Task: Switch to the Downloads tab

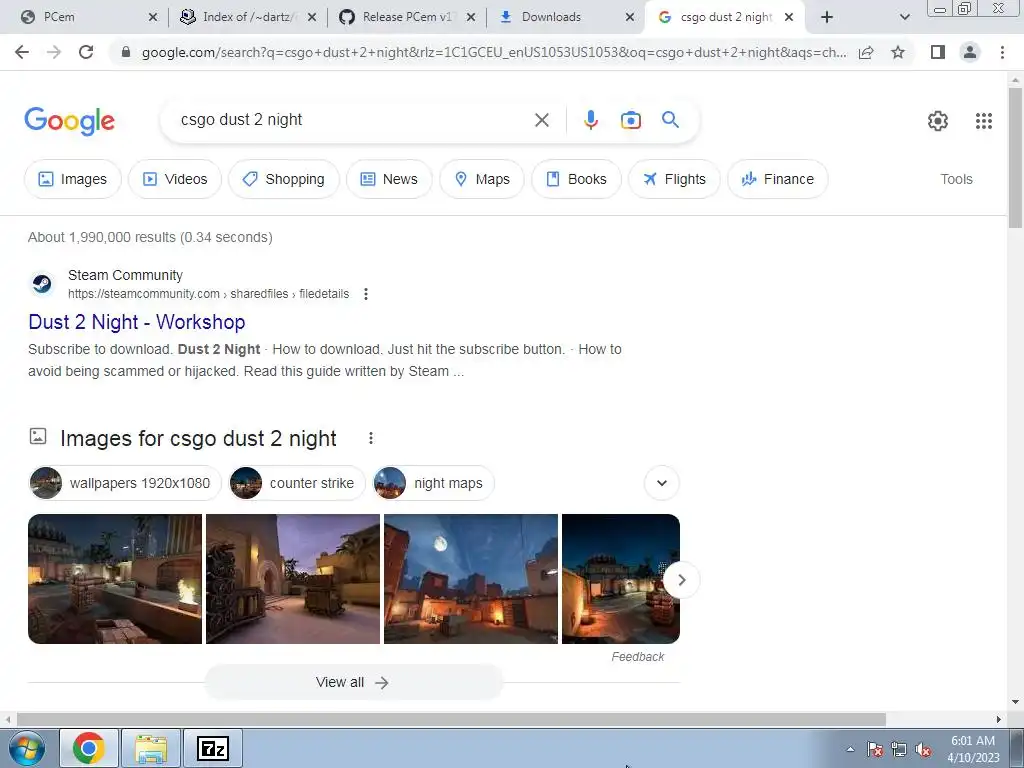Action: (x=566, y=17)
